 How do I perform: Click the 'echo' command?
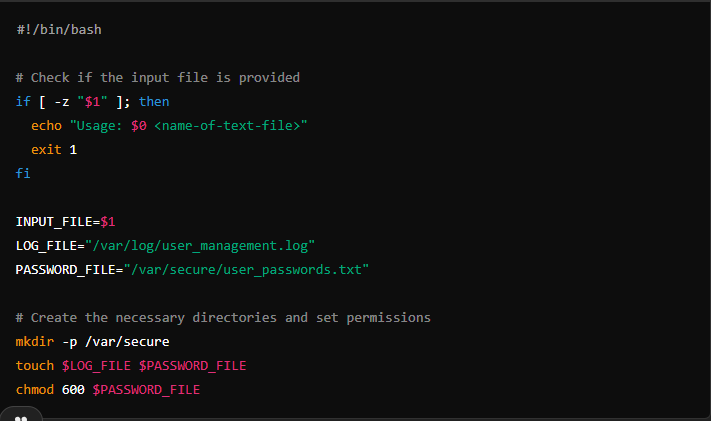pos(46,125)
